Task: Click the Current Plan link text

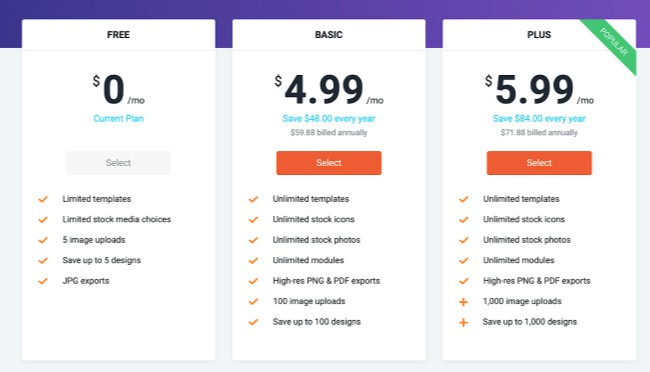Action: (x=119, y=119)
